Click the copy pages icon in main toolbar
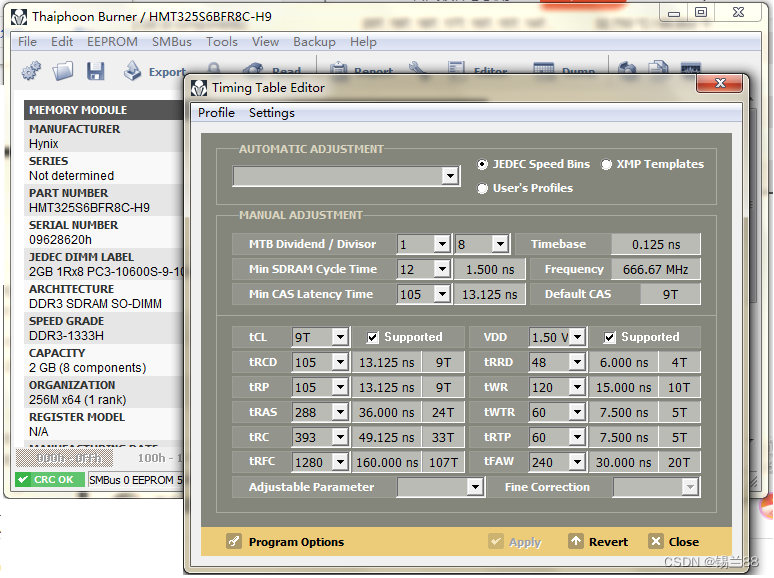The image size is (774, 578). tap(658, 69)
